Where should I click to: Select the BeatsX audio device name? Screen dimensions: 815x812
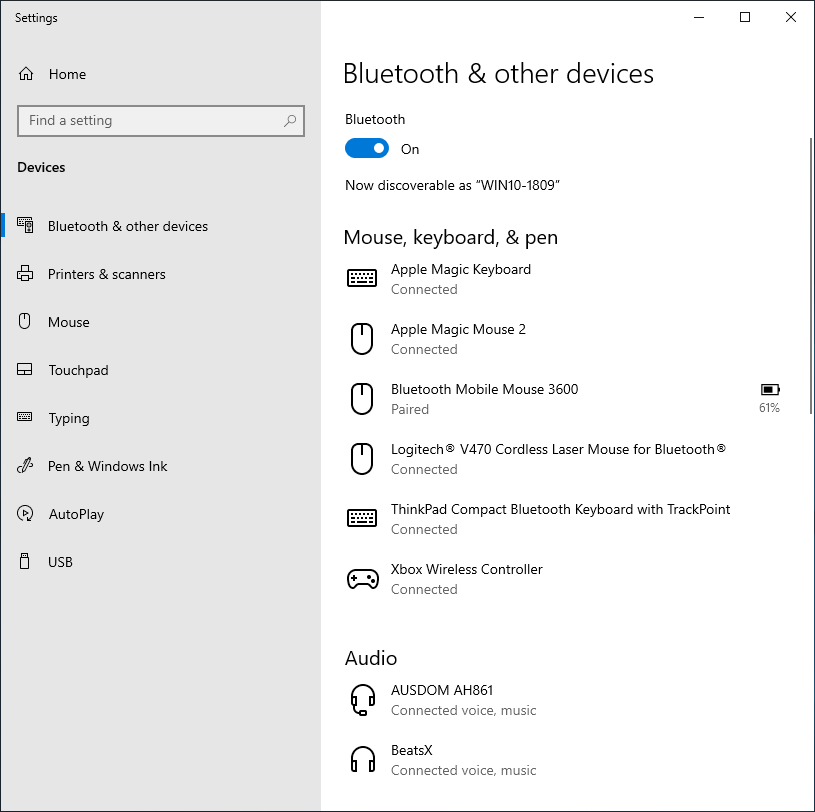tap(412, 750)
